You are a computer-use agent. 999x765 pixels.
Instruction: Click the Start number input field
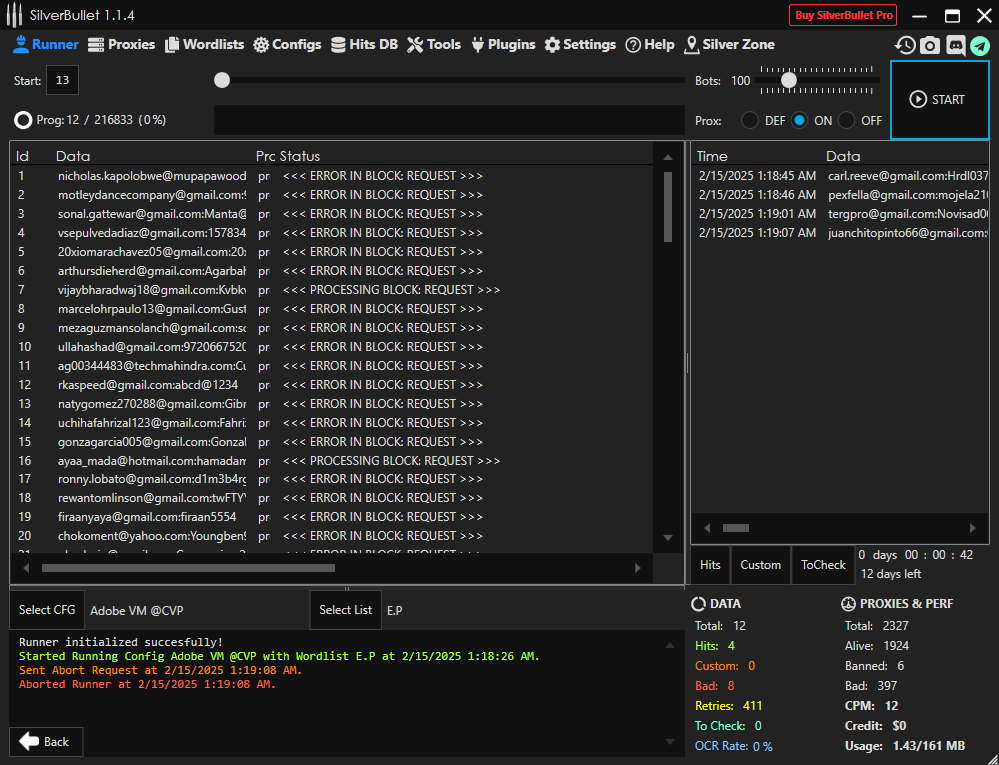coord(62,80)
